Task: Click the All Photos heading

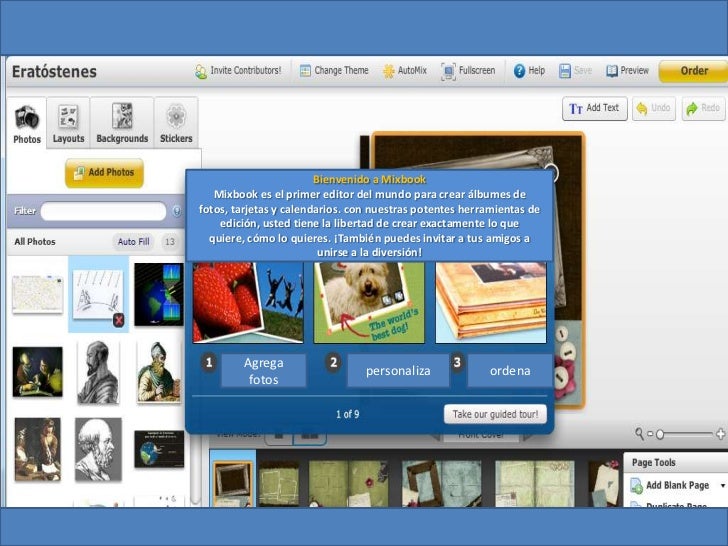Action: tap(35, 242)
